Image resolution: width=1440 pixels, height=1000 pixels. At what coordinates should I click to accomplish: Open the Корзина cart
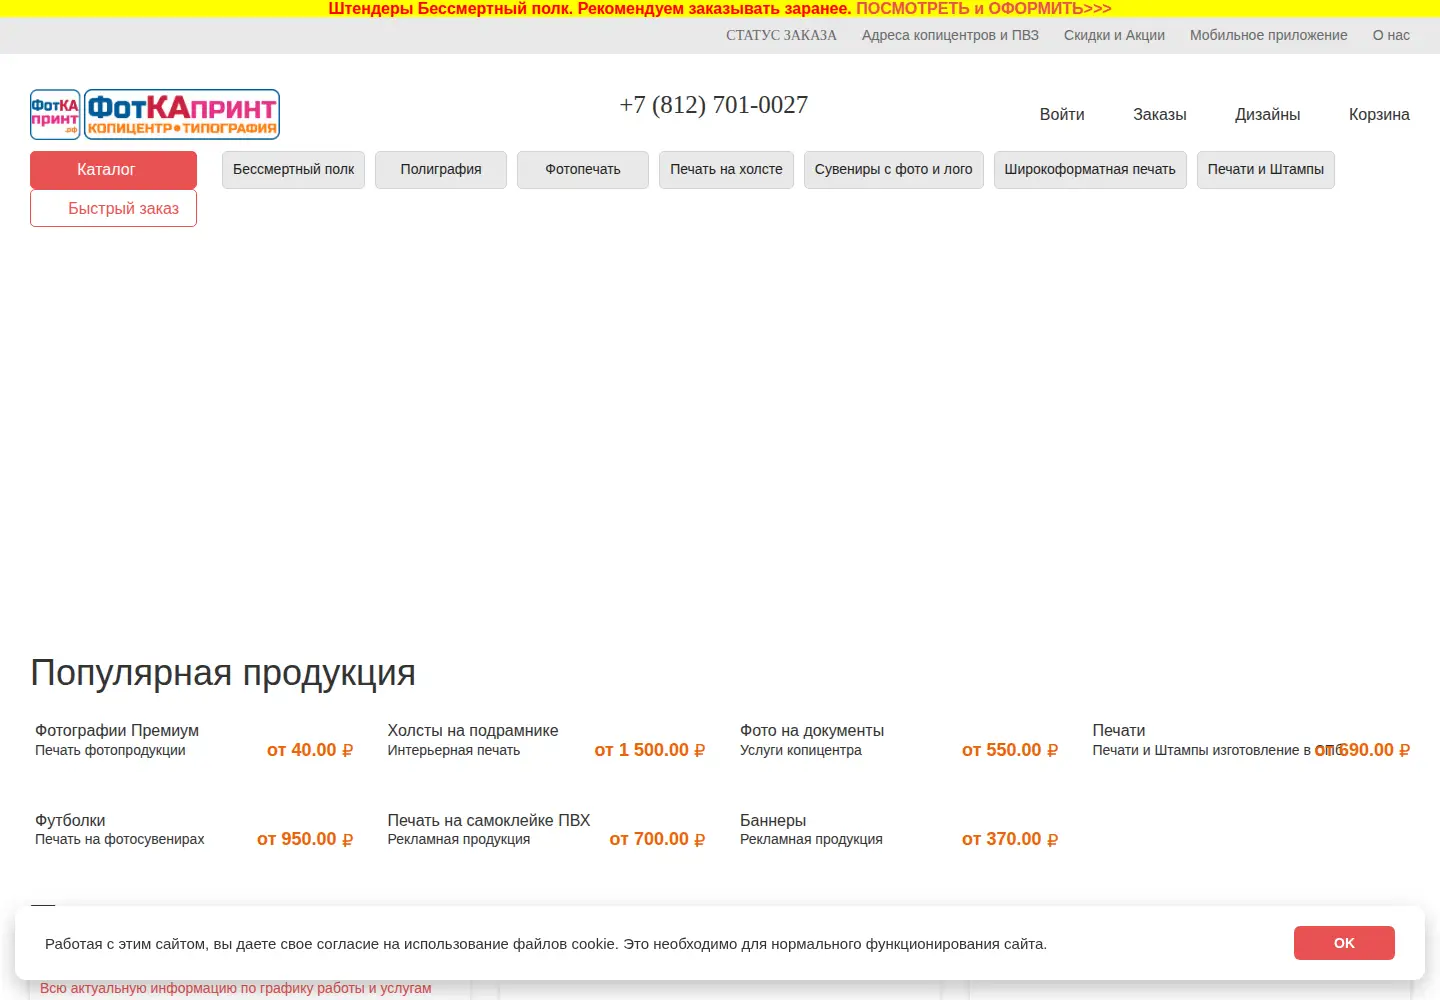pos(1379,115)
